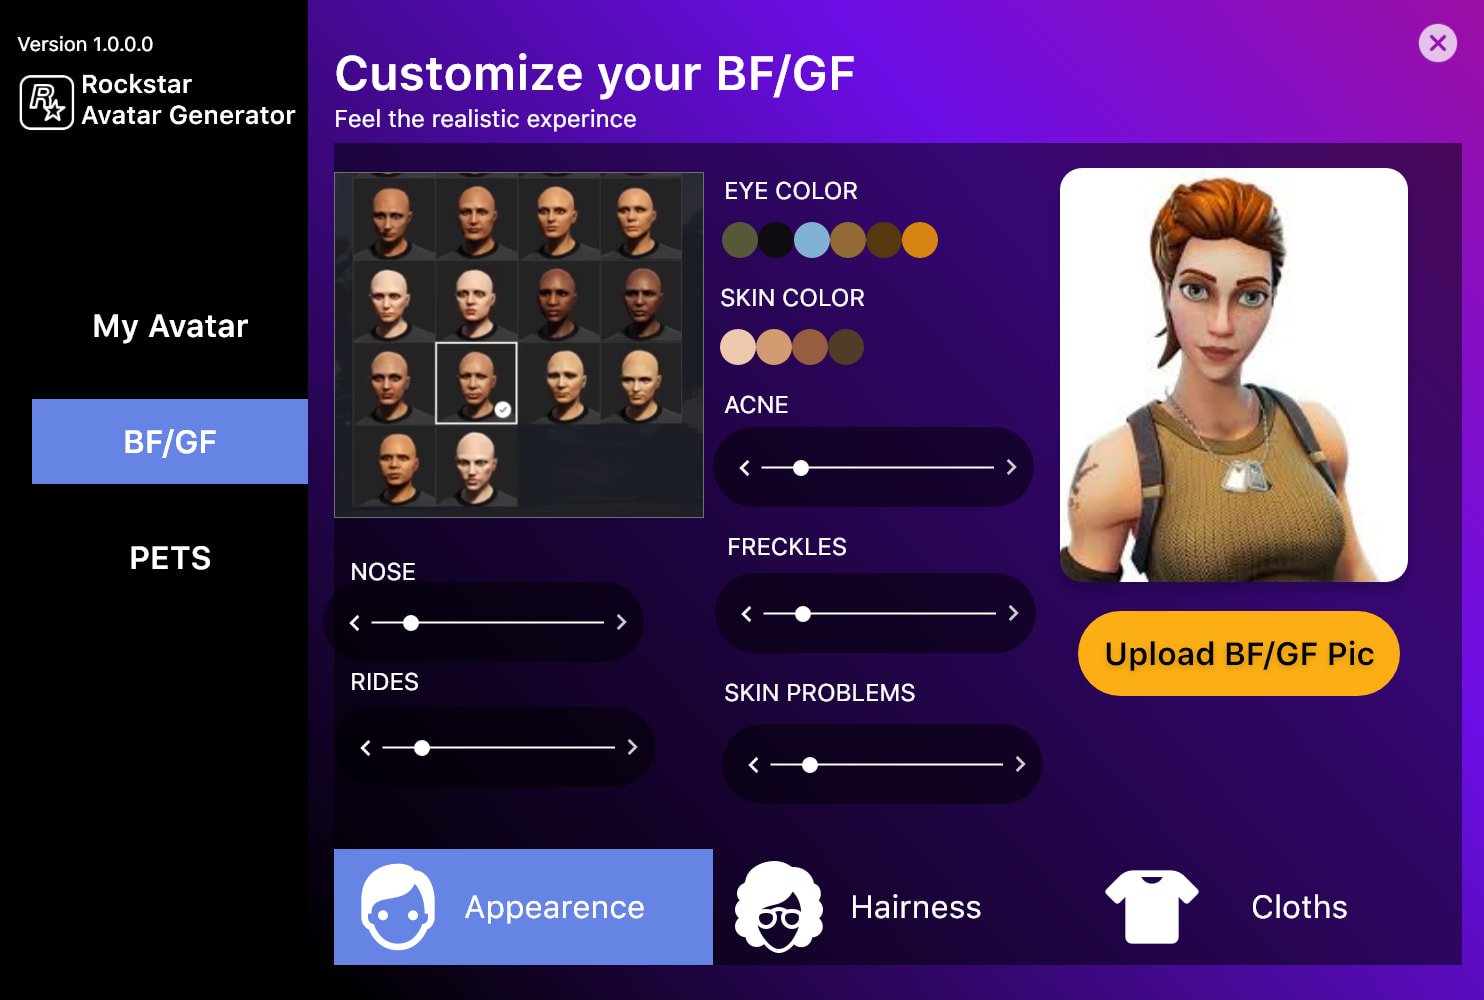The height and width of the screenshot is (1000, 1484).
Task: Select the Appearence face icon
Action: (x=398, y=906)
